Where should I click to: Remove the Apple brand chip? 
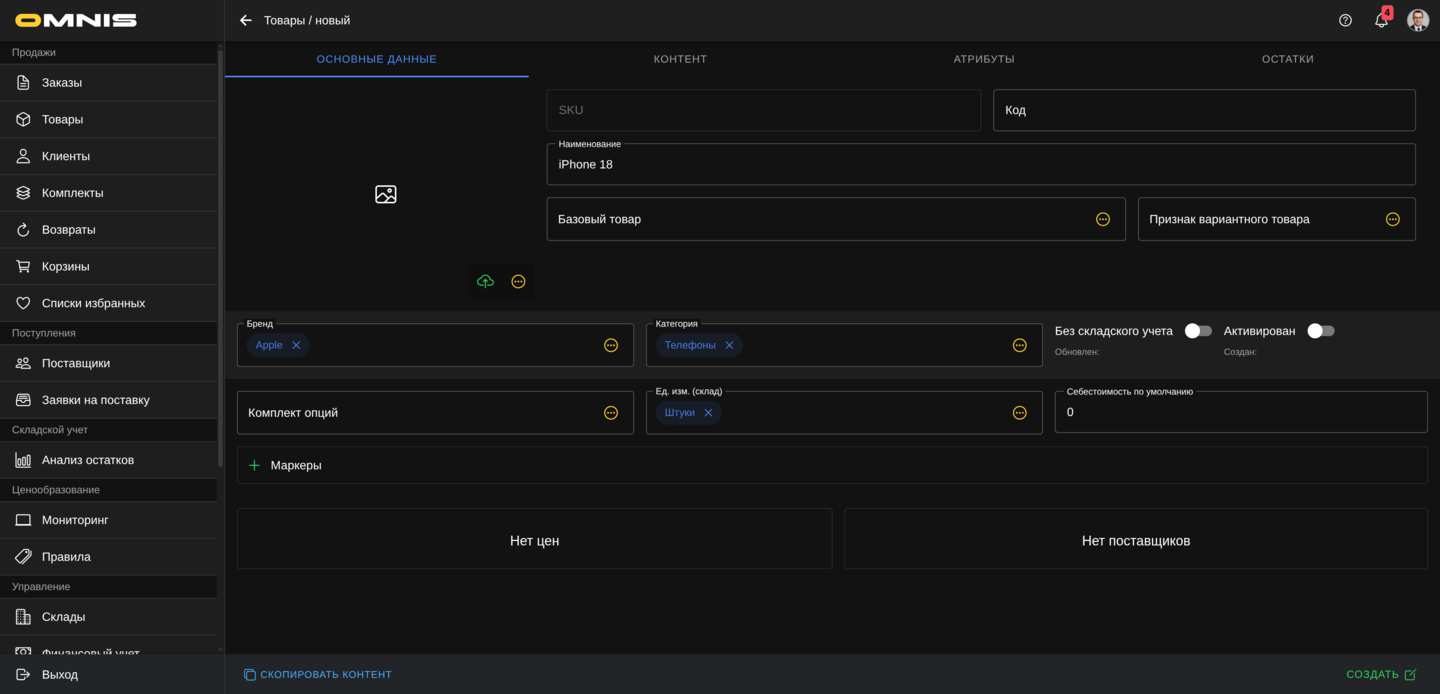coord(296,345)
